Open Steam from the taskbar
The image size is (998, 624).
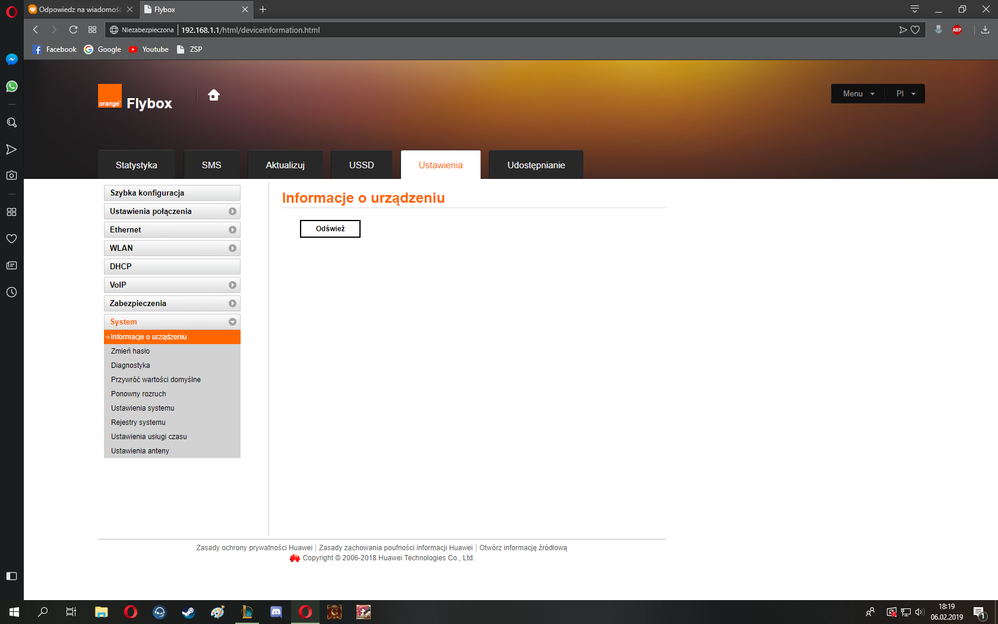[x=188, y=612]
